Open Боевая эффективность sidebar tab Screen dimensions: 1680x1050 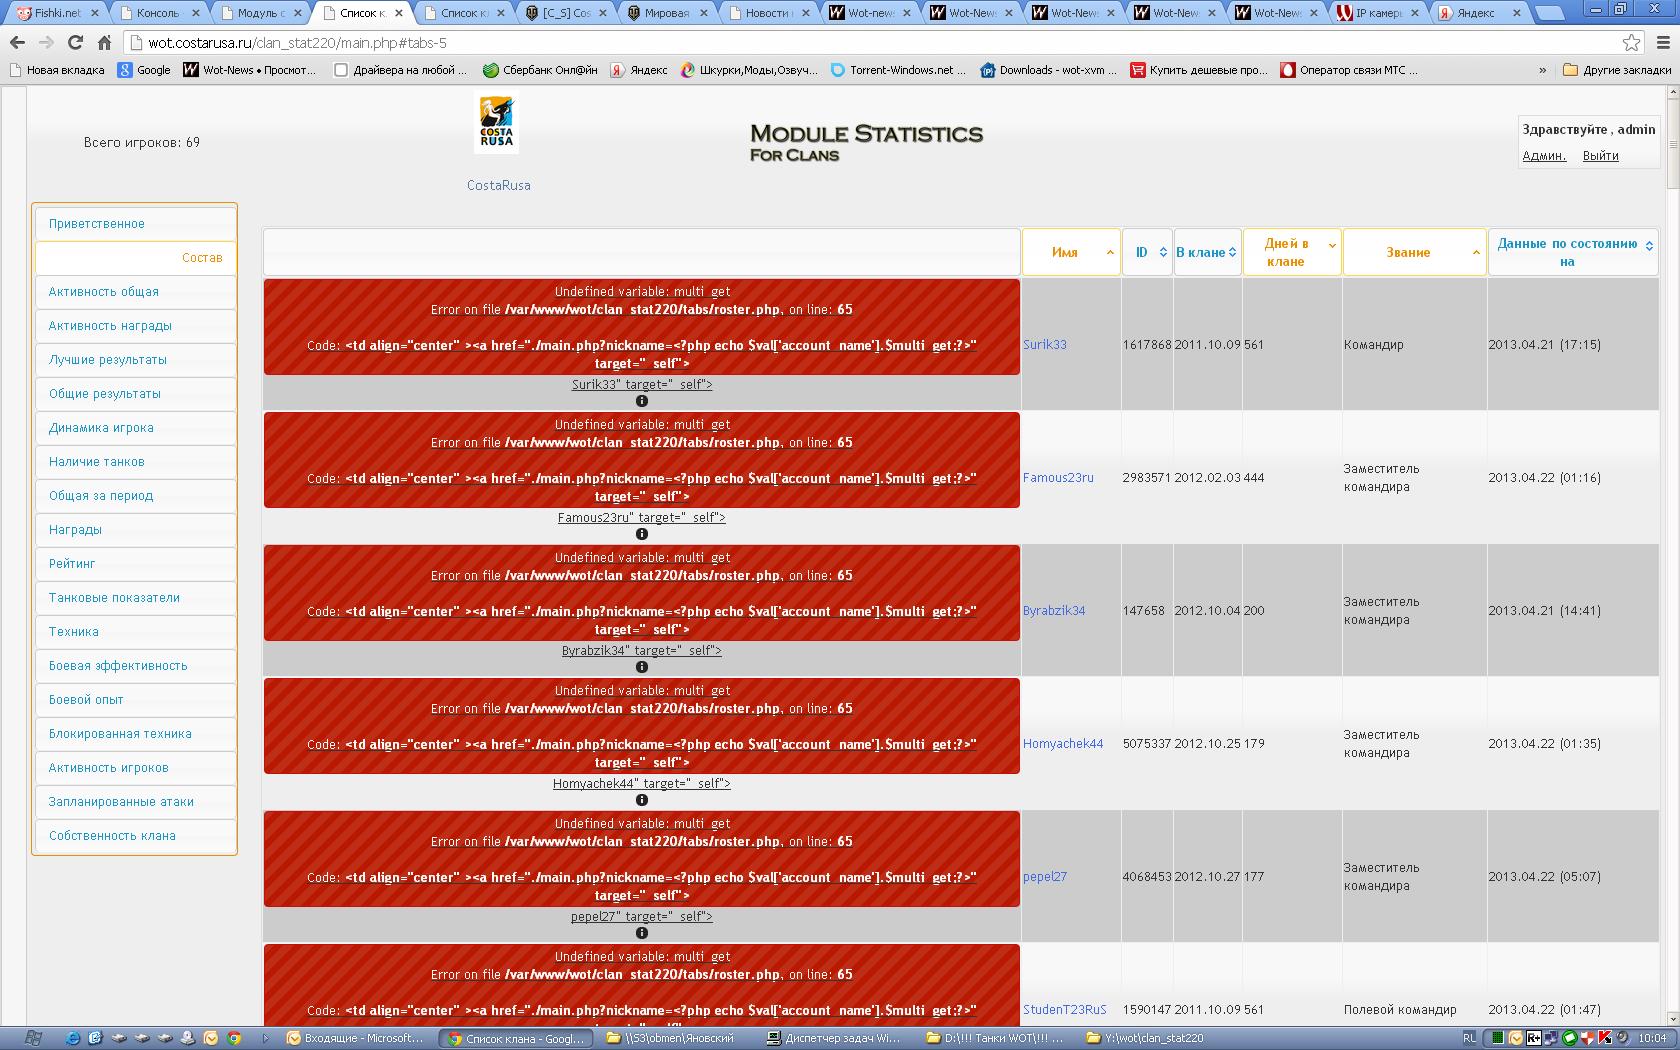coord(118,666)
